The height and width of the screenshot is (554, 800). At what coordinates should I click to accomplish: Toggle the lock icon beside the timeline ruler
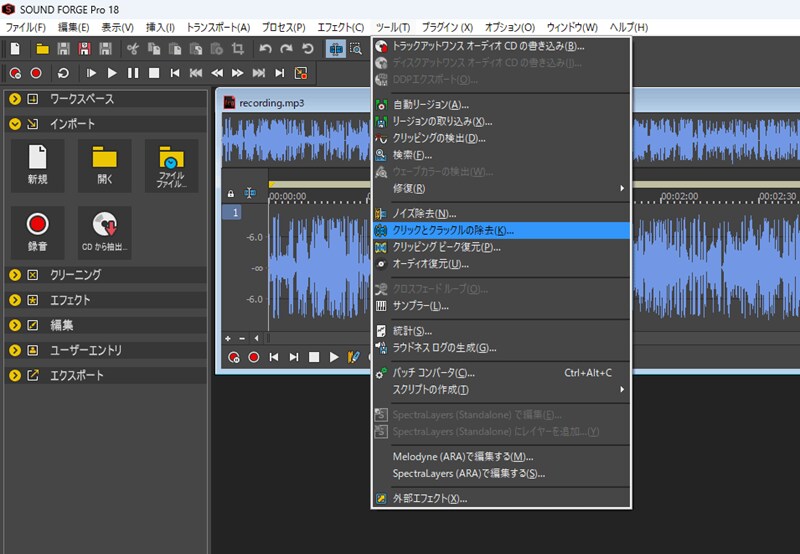point(231,193)
